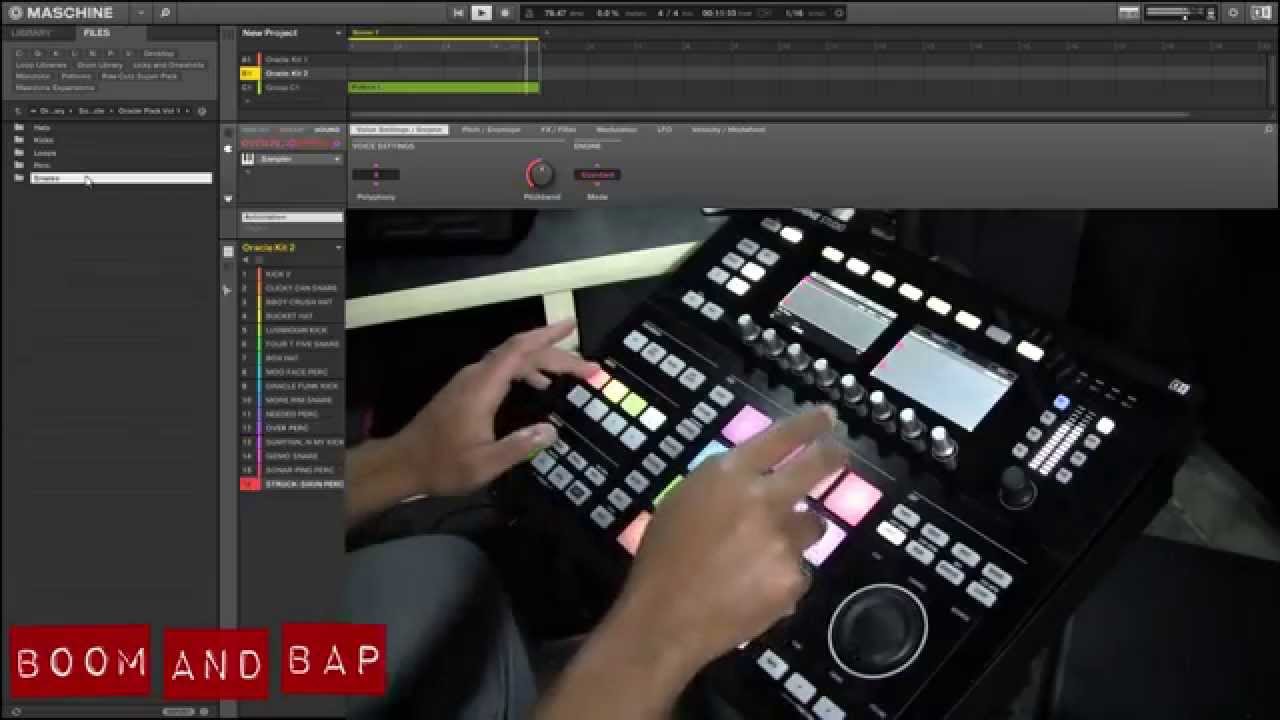Click the add group plus button

click(x=247, y=100)
